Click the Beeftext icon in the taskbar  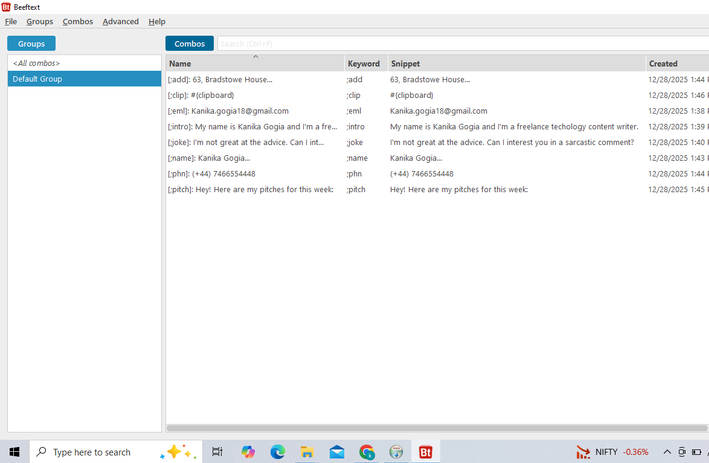click(x=426, y=452)
